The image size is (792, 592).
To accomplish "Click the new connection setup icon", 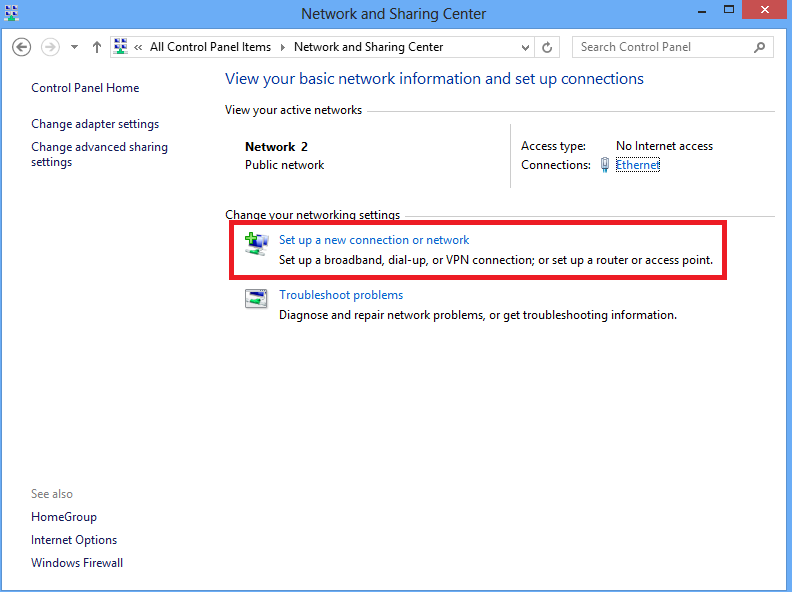I will (x=257, y=241).
